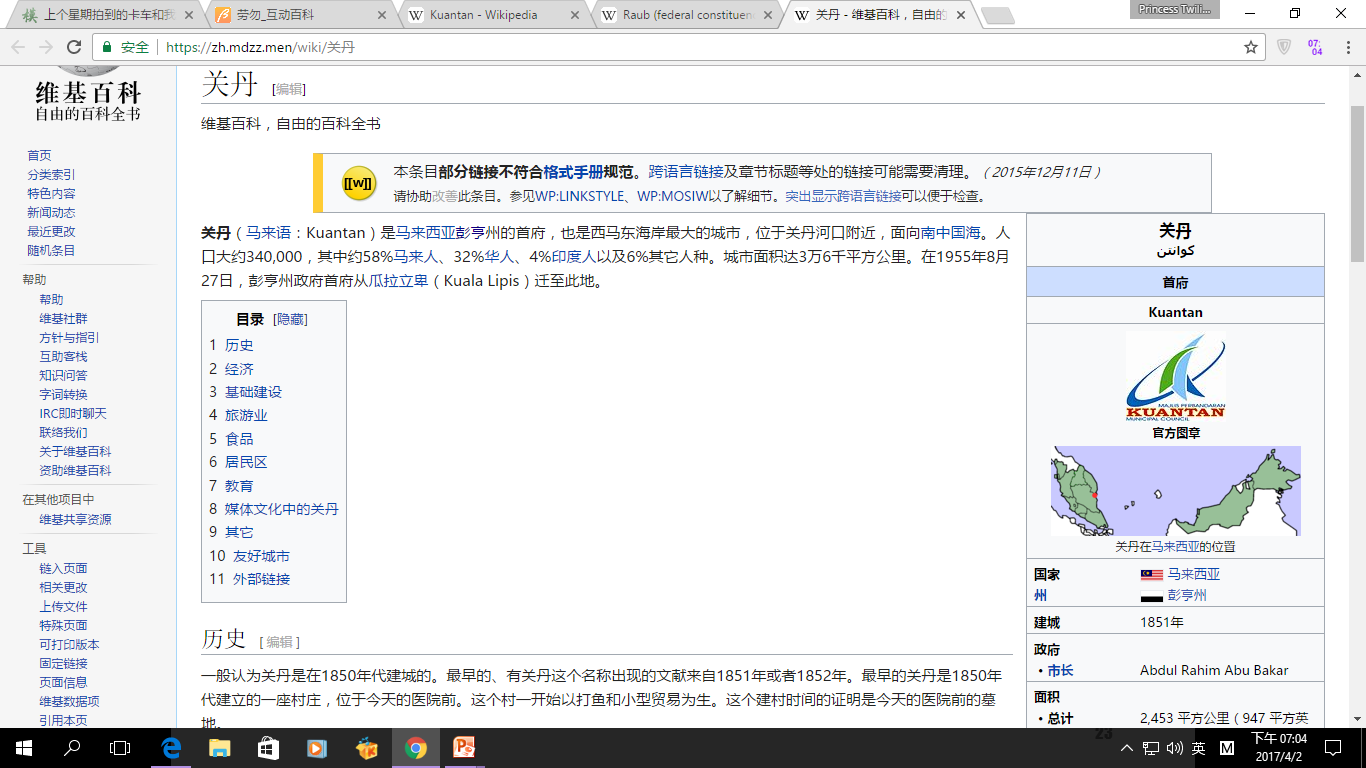This screenshot has width=1366, height=768.
Task: Toggle the 英 input language indicator
Action: coord(1198,747)
